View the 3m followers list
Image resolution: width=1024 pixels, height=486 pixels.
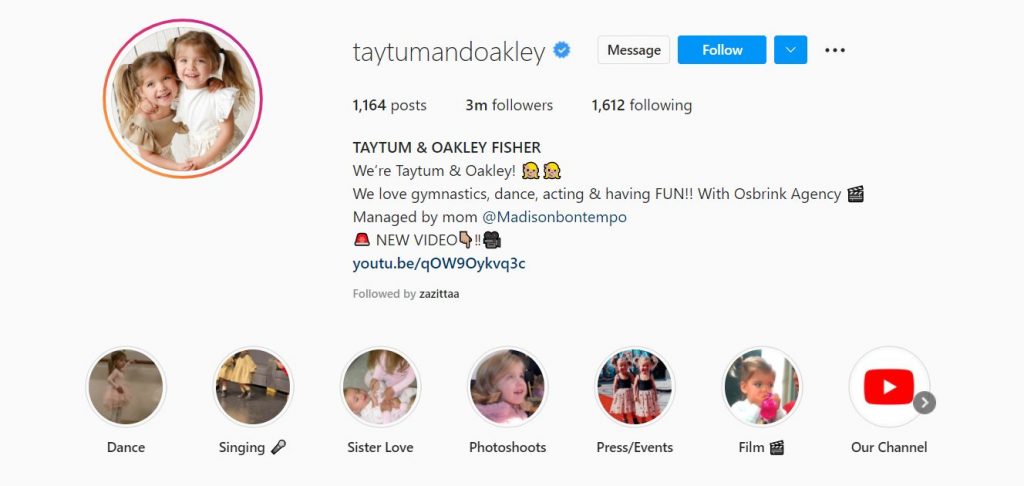coord(509,105)
